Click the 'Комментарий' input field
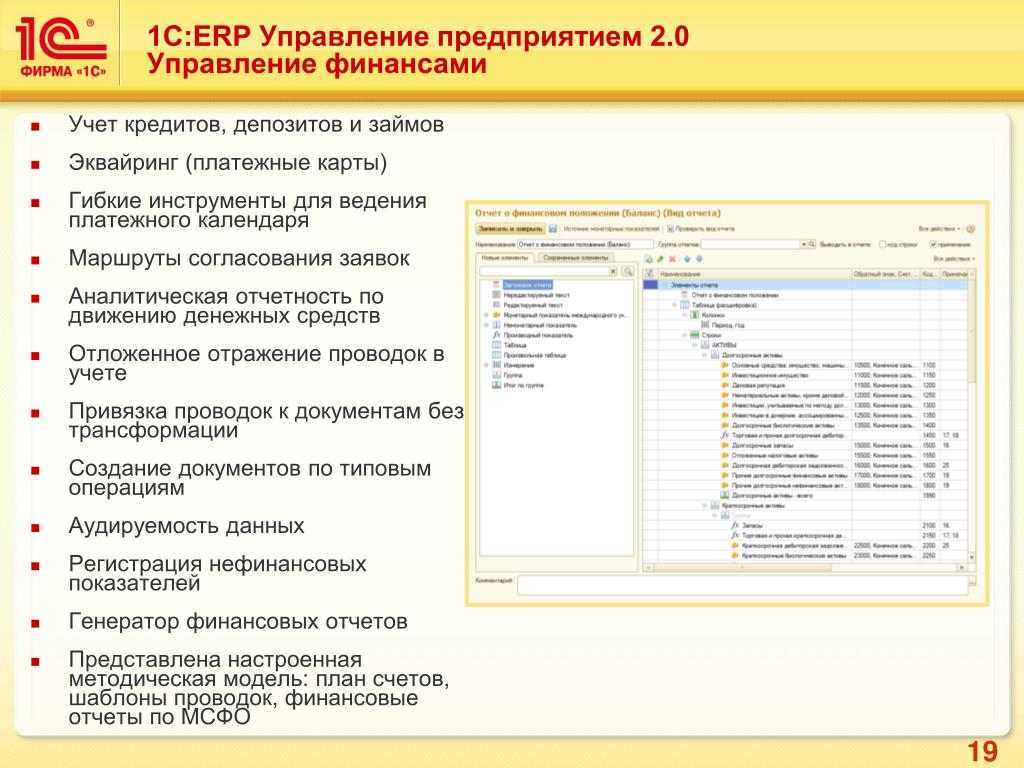The height and width of the screenshot is (768, 1024). 743,585
